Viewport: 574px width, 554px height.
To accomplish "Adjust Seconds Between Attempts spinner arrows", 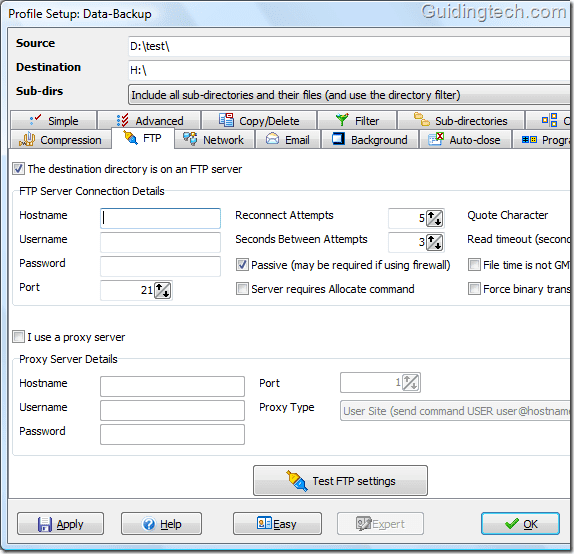I will point(435,242).
